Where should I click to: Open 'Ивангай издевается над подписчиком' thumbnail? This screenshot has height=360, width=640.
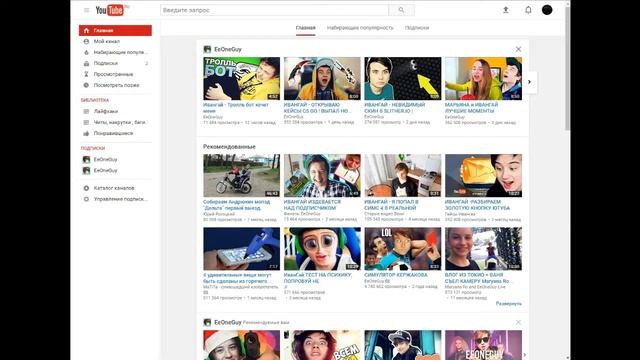click(x=322, y=176)
